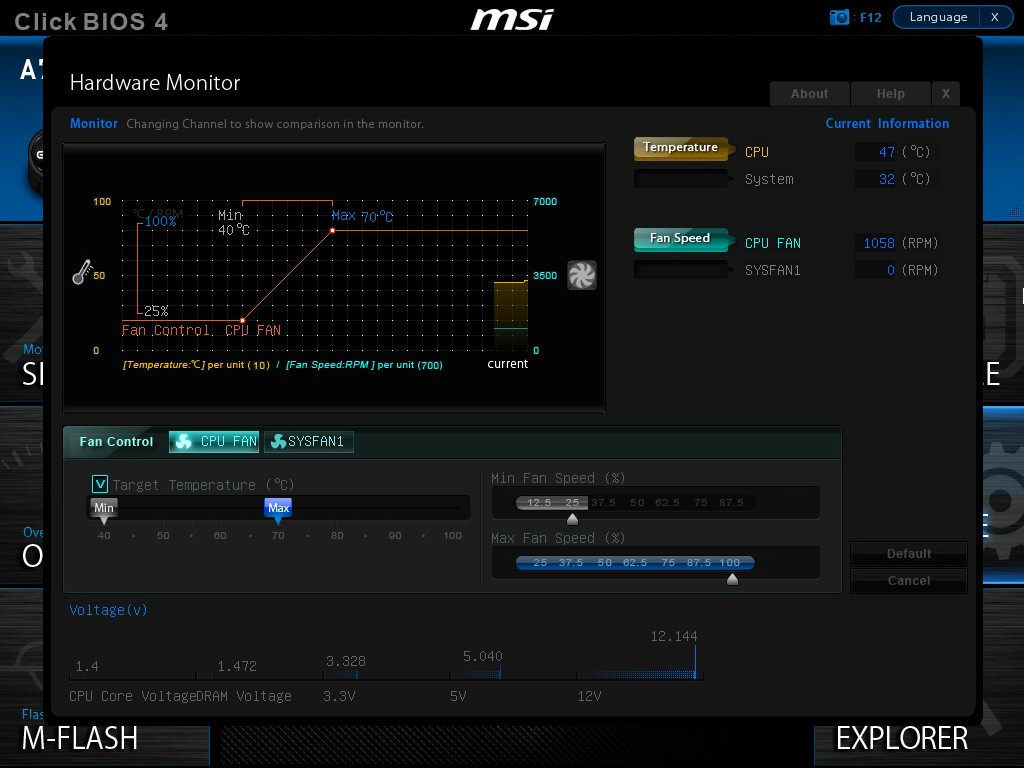Toggle the Target Temperature checkbox

click(x=100, y=484)
